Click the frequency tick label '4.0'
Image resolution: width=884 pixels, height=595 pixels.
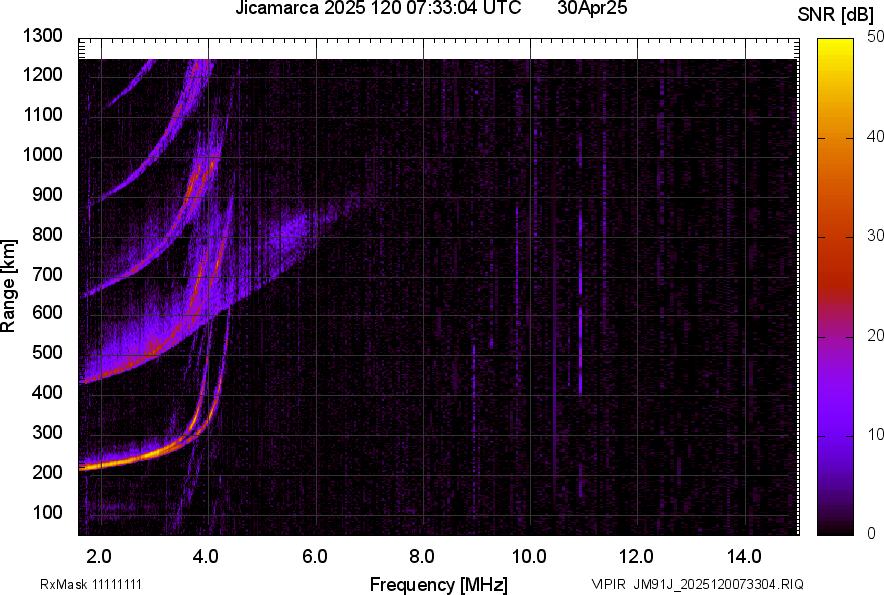pyautogui.click(x=206, y=556)
